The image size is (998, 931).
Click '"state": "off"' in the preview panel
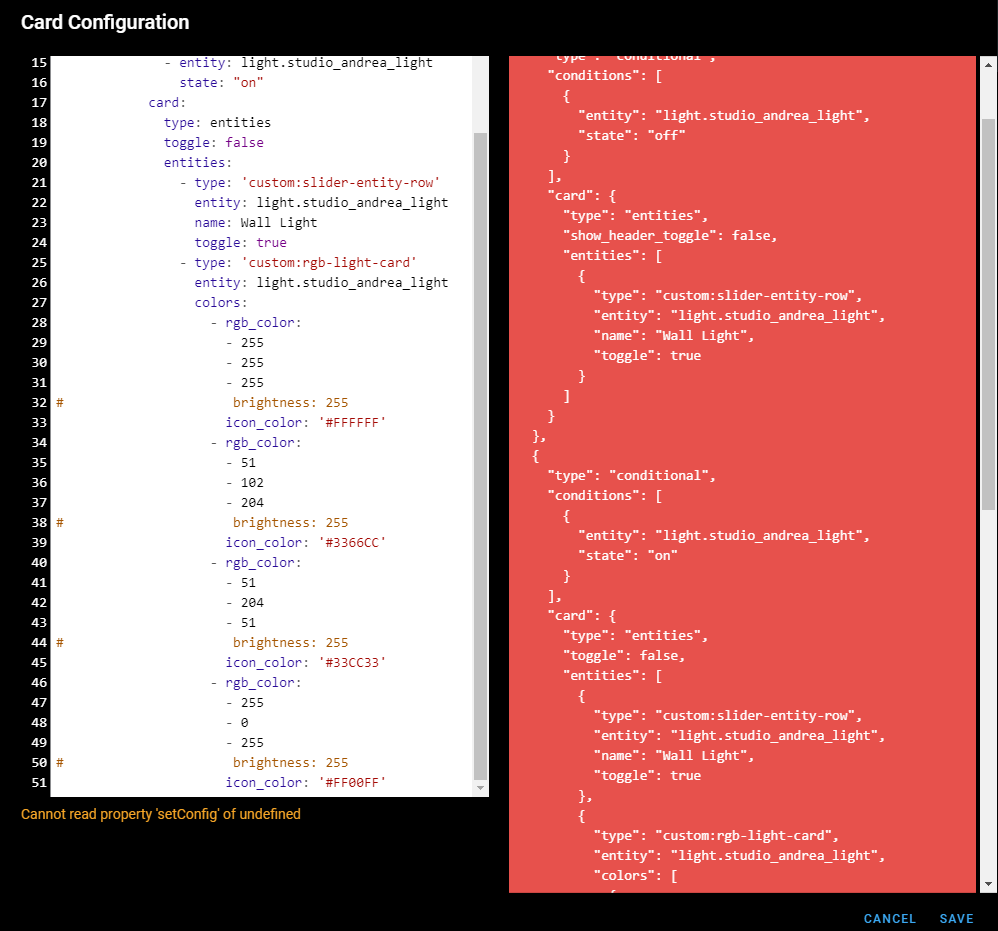pos(631,136)
